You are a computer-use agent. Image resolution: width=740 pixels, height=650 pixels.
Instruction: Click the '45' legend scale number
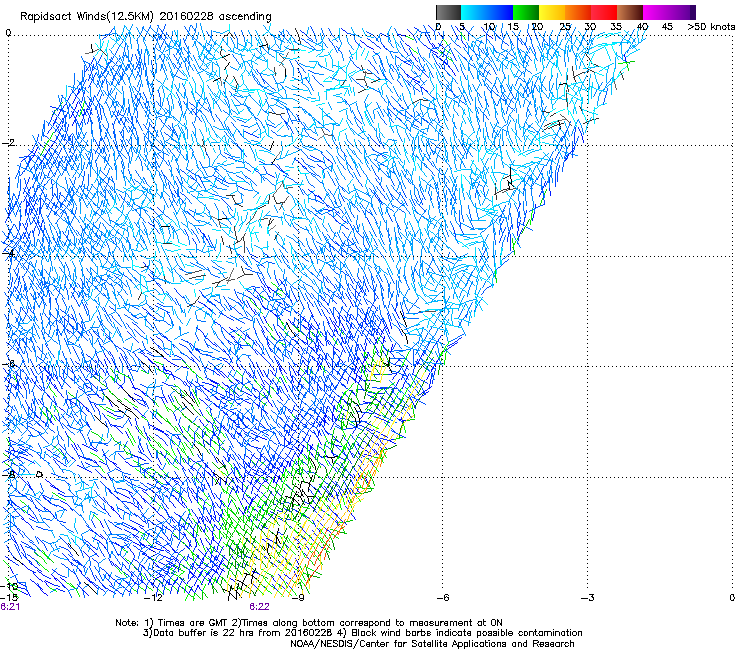click(x=667, y=27)
